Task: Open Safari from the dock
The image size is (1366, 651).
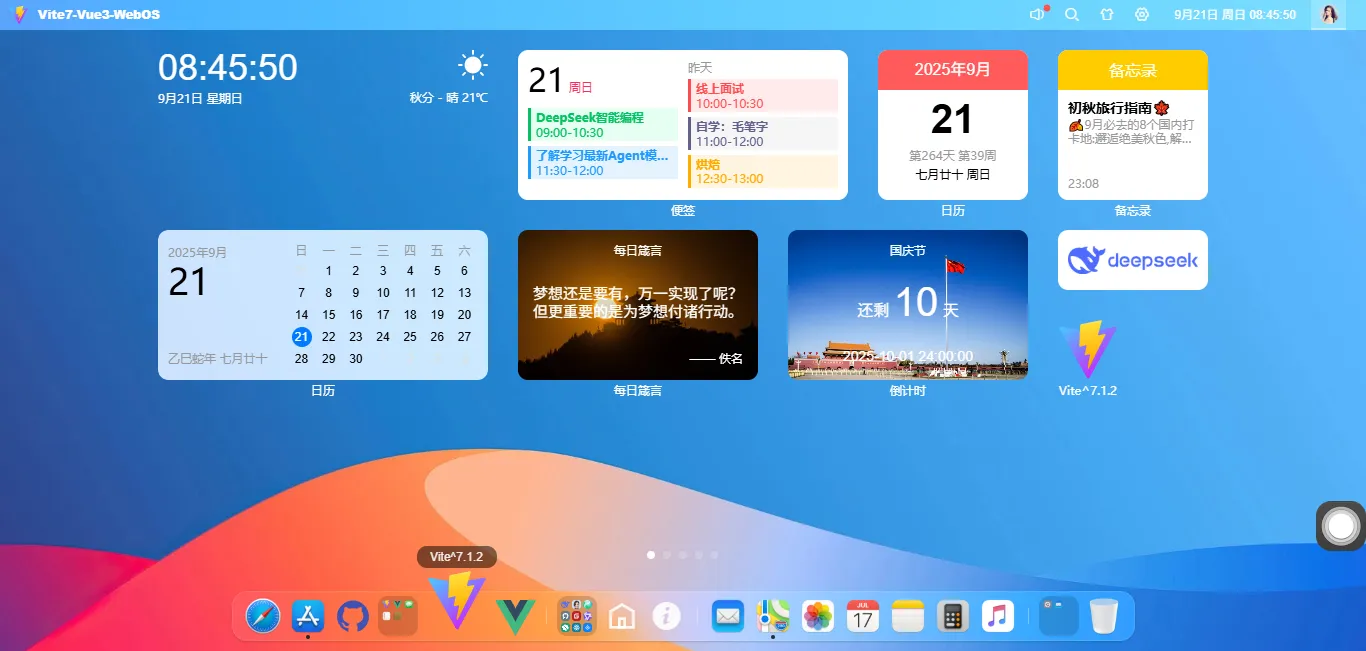Action: tap(261, 616)
